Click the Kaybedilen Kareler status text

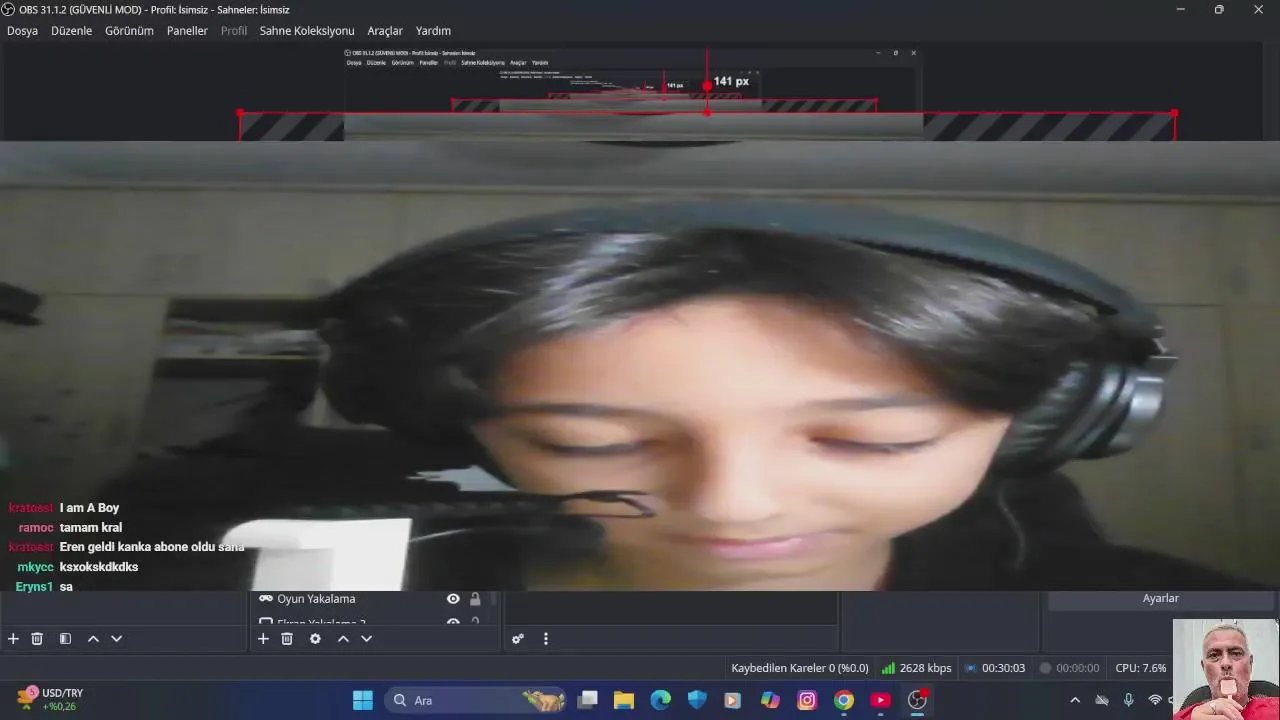800,668
